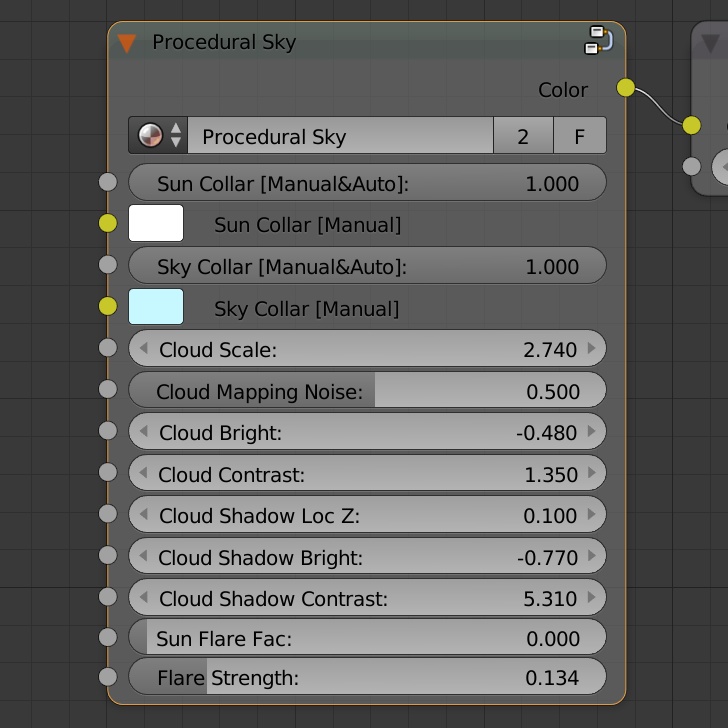728x728 pixels.
Task: Click the Procedural Sky name field
Action: click(340, 136)
